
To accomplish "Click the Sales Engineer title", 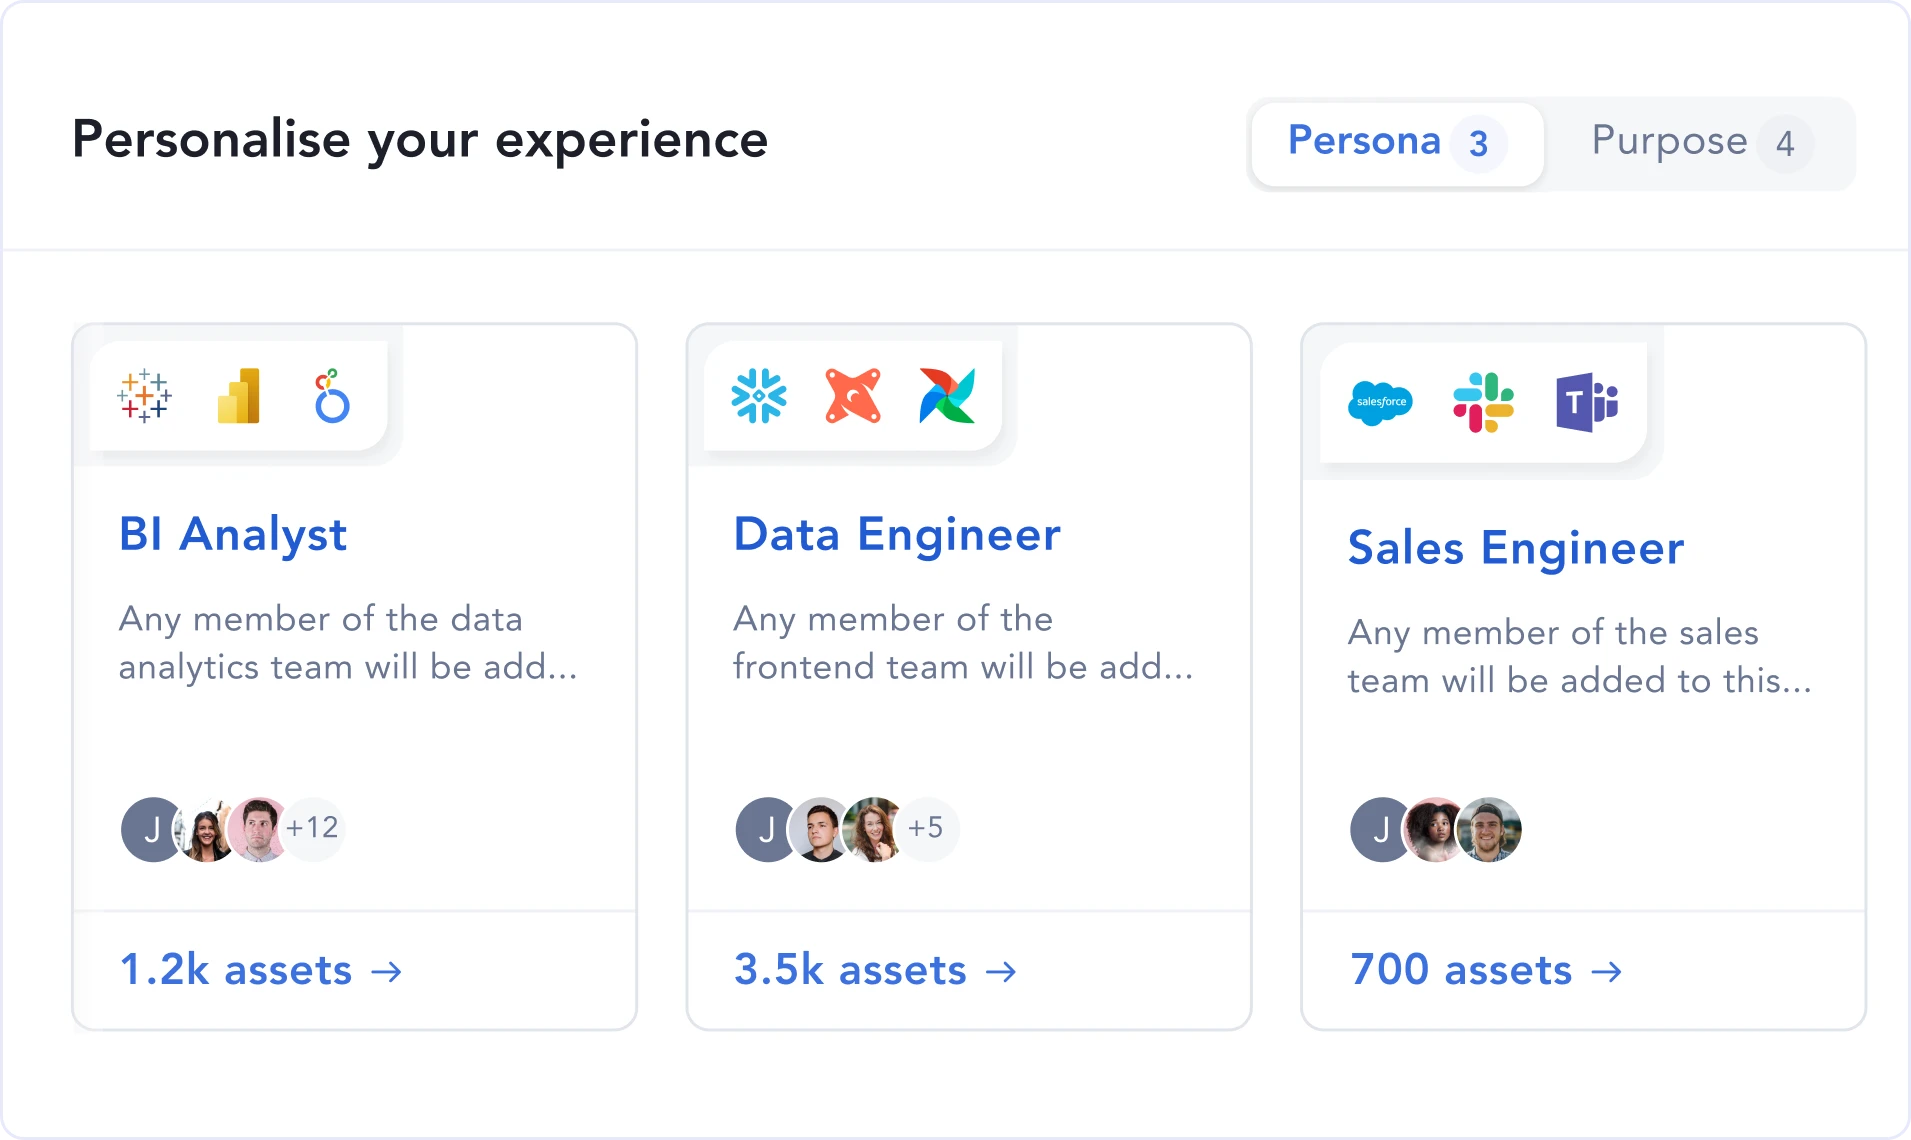I will coord(1516,548).
